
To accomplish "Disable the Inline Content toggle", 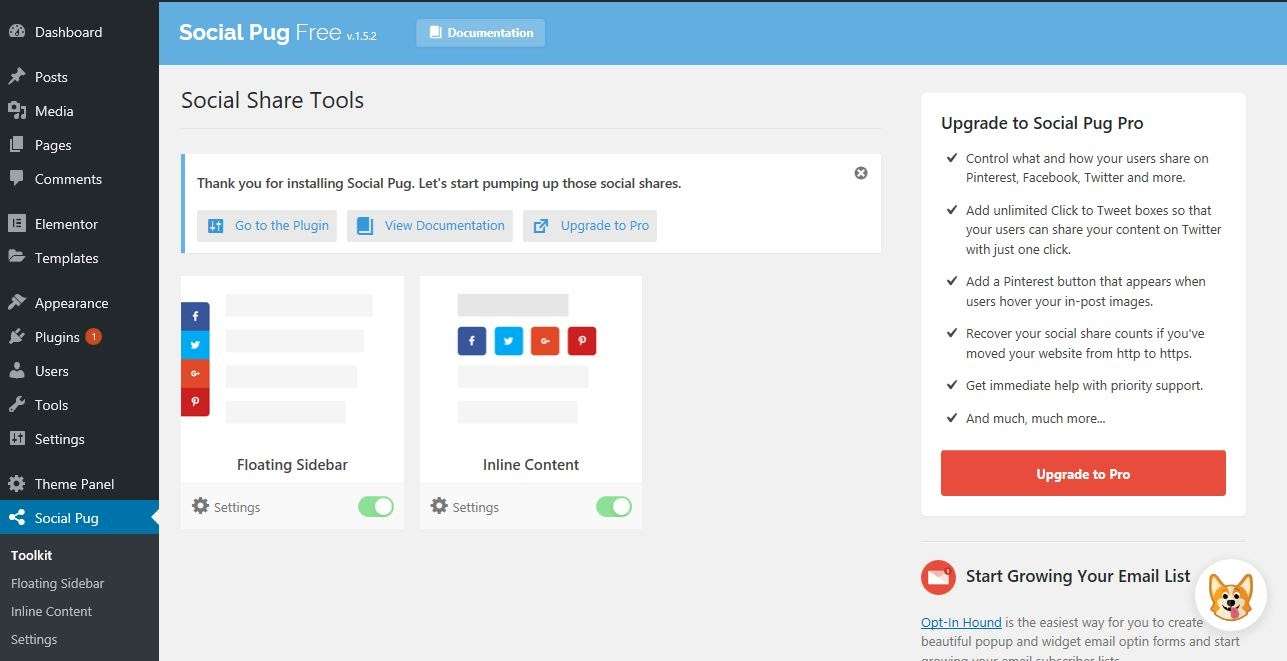I will (x=613, y=506).
